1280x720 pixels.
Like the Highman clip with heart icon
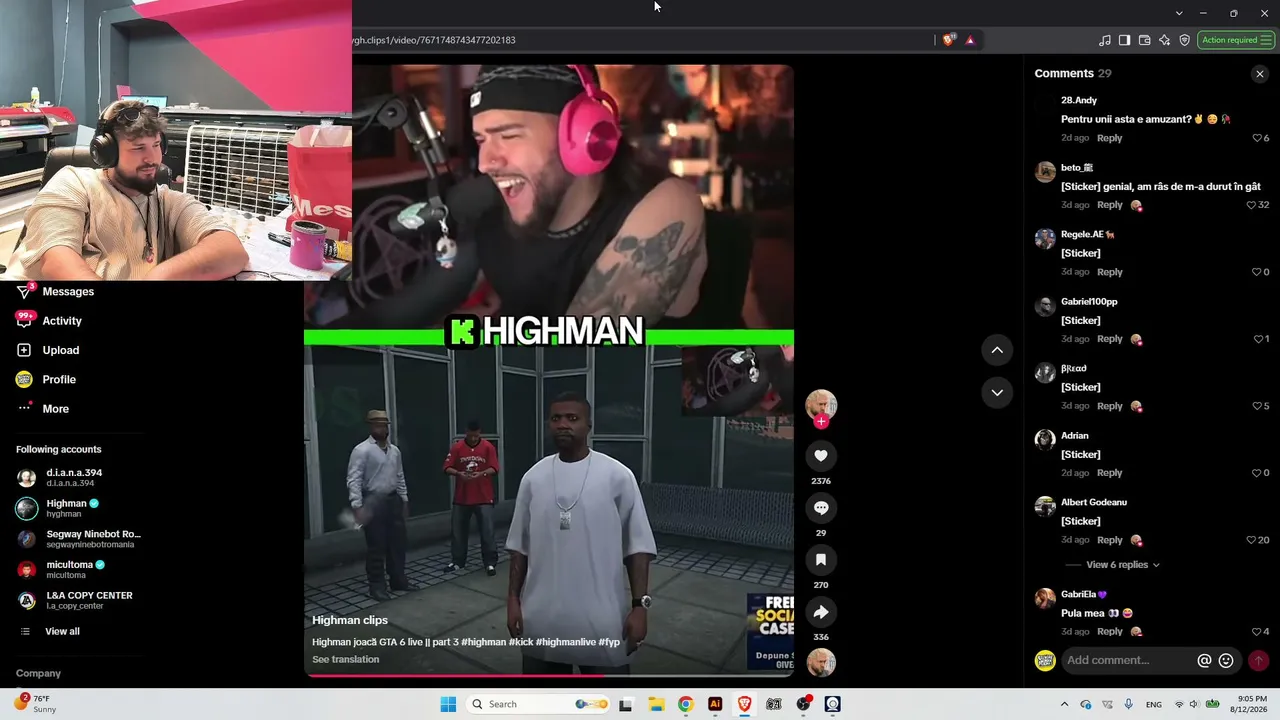click(x=821, y=456)
